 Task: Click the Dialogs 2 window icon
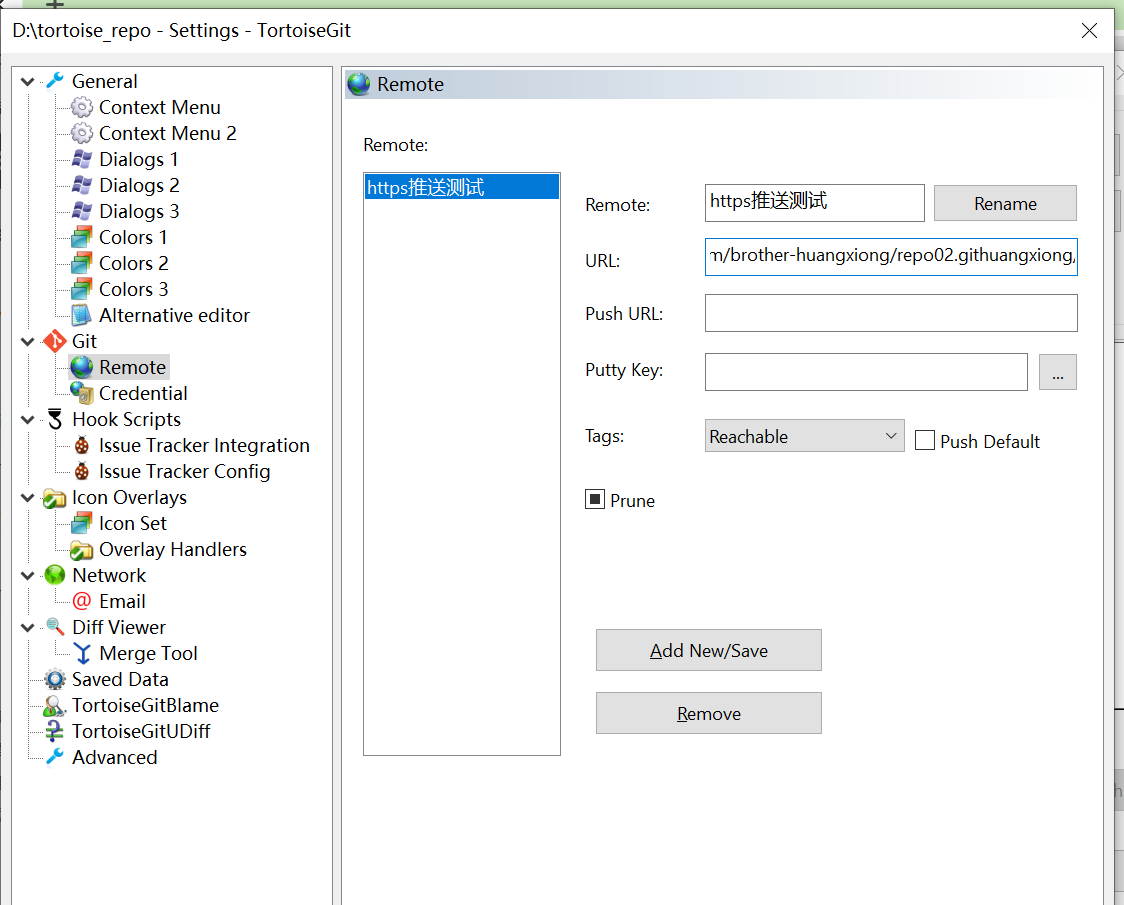(82, 185)
